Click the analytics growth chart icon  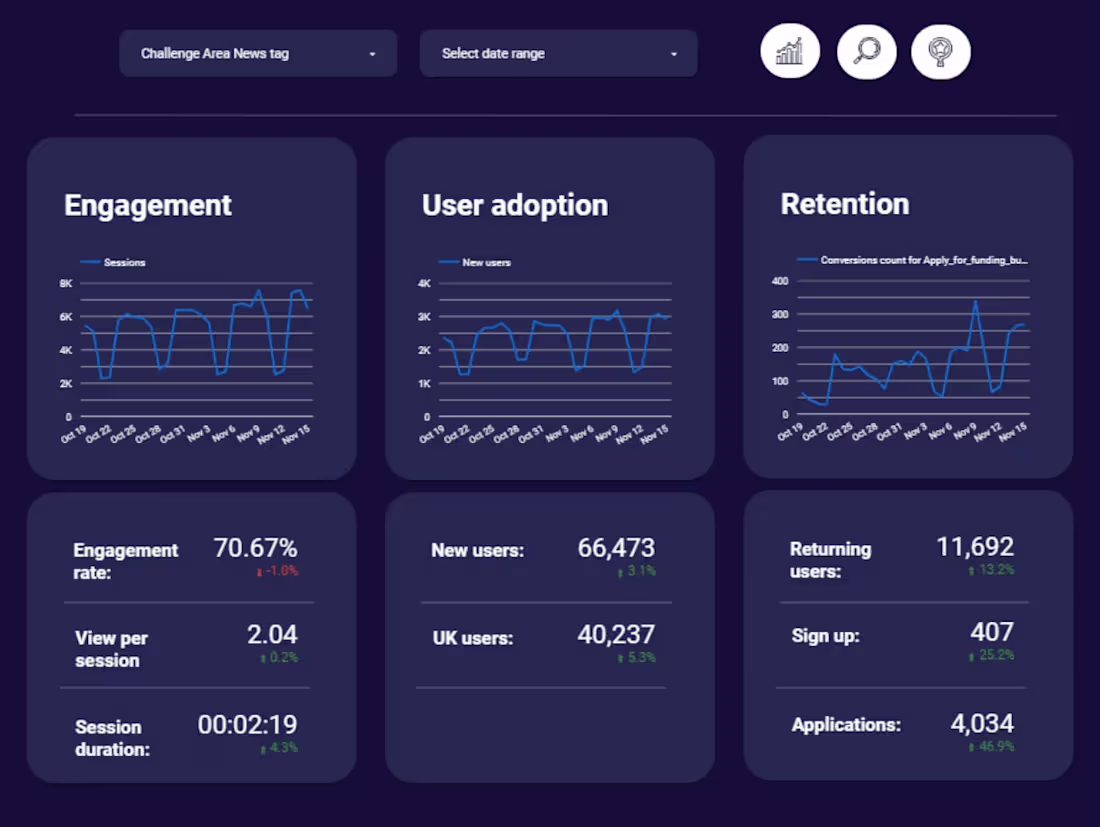tap(790, 50)
